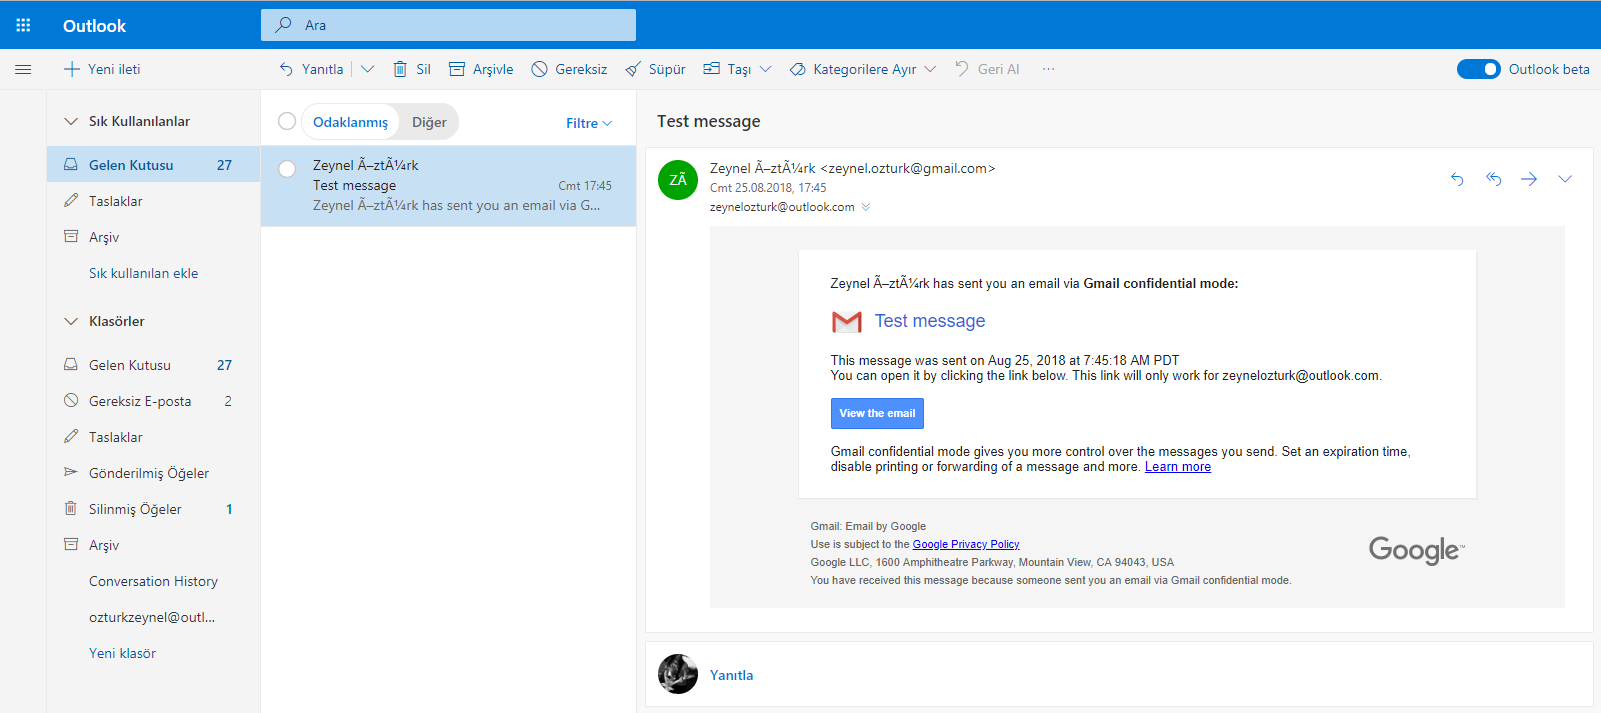Image resolution: width=1601 pixels, height=713 pixels.
Task: Click the plus icon for Yeni ileti
Action: [x=72, y=69]
